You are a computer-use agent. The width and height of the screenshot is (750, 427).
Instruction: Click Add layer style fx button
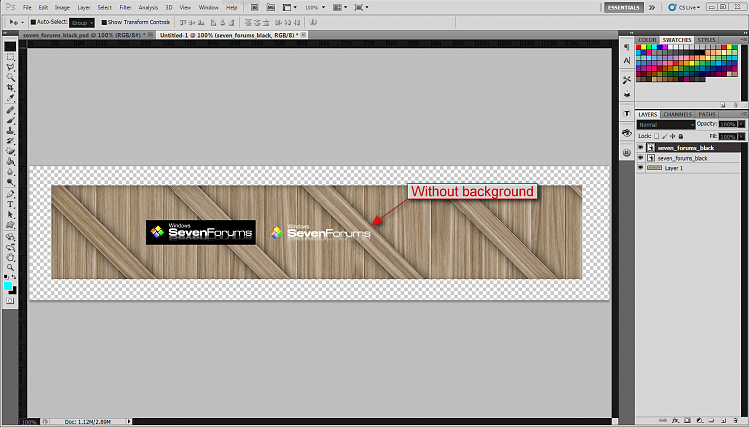click(675, 420)
